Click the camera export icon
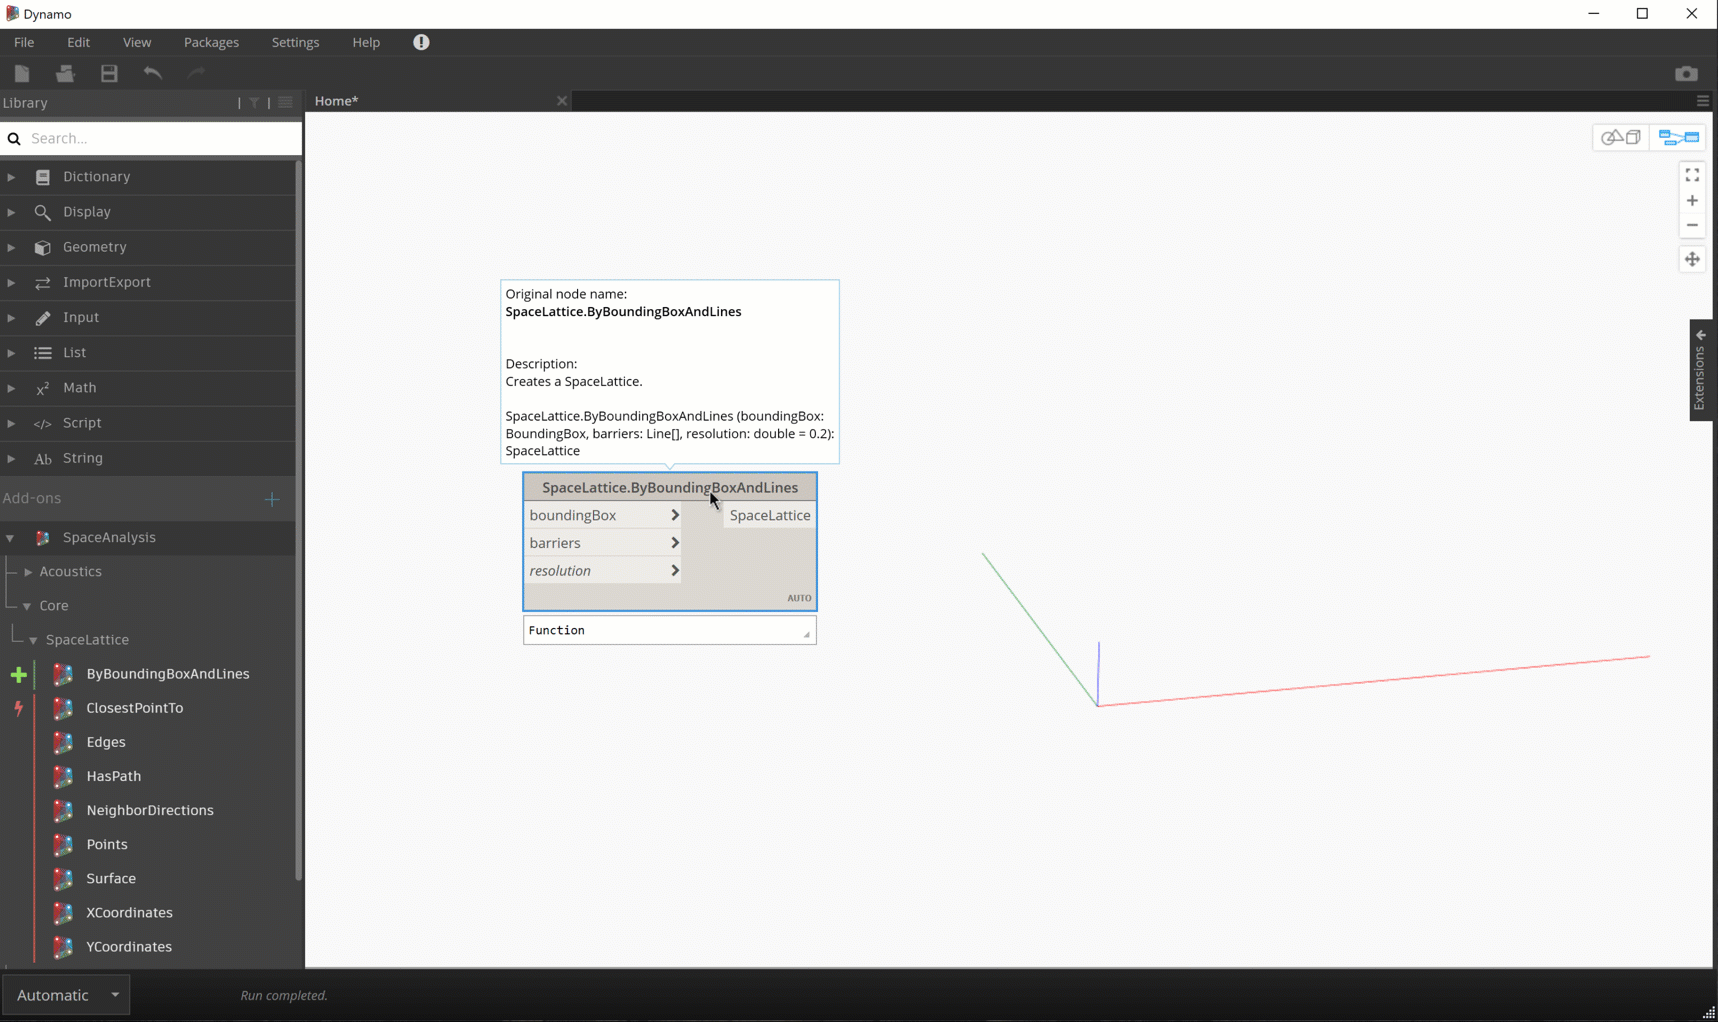Viewport: 1718px width, 1022px height. pyautogui.click(x=1687, y=73)
